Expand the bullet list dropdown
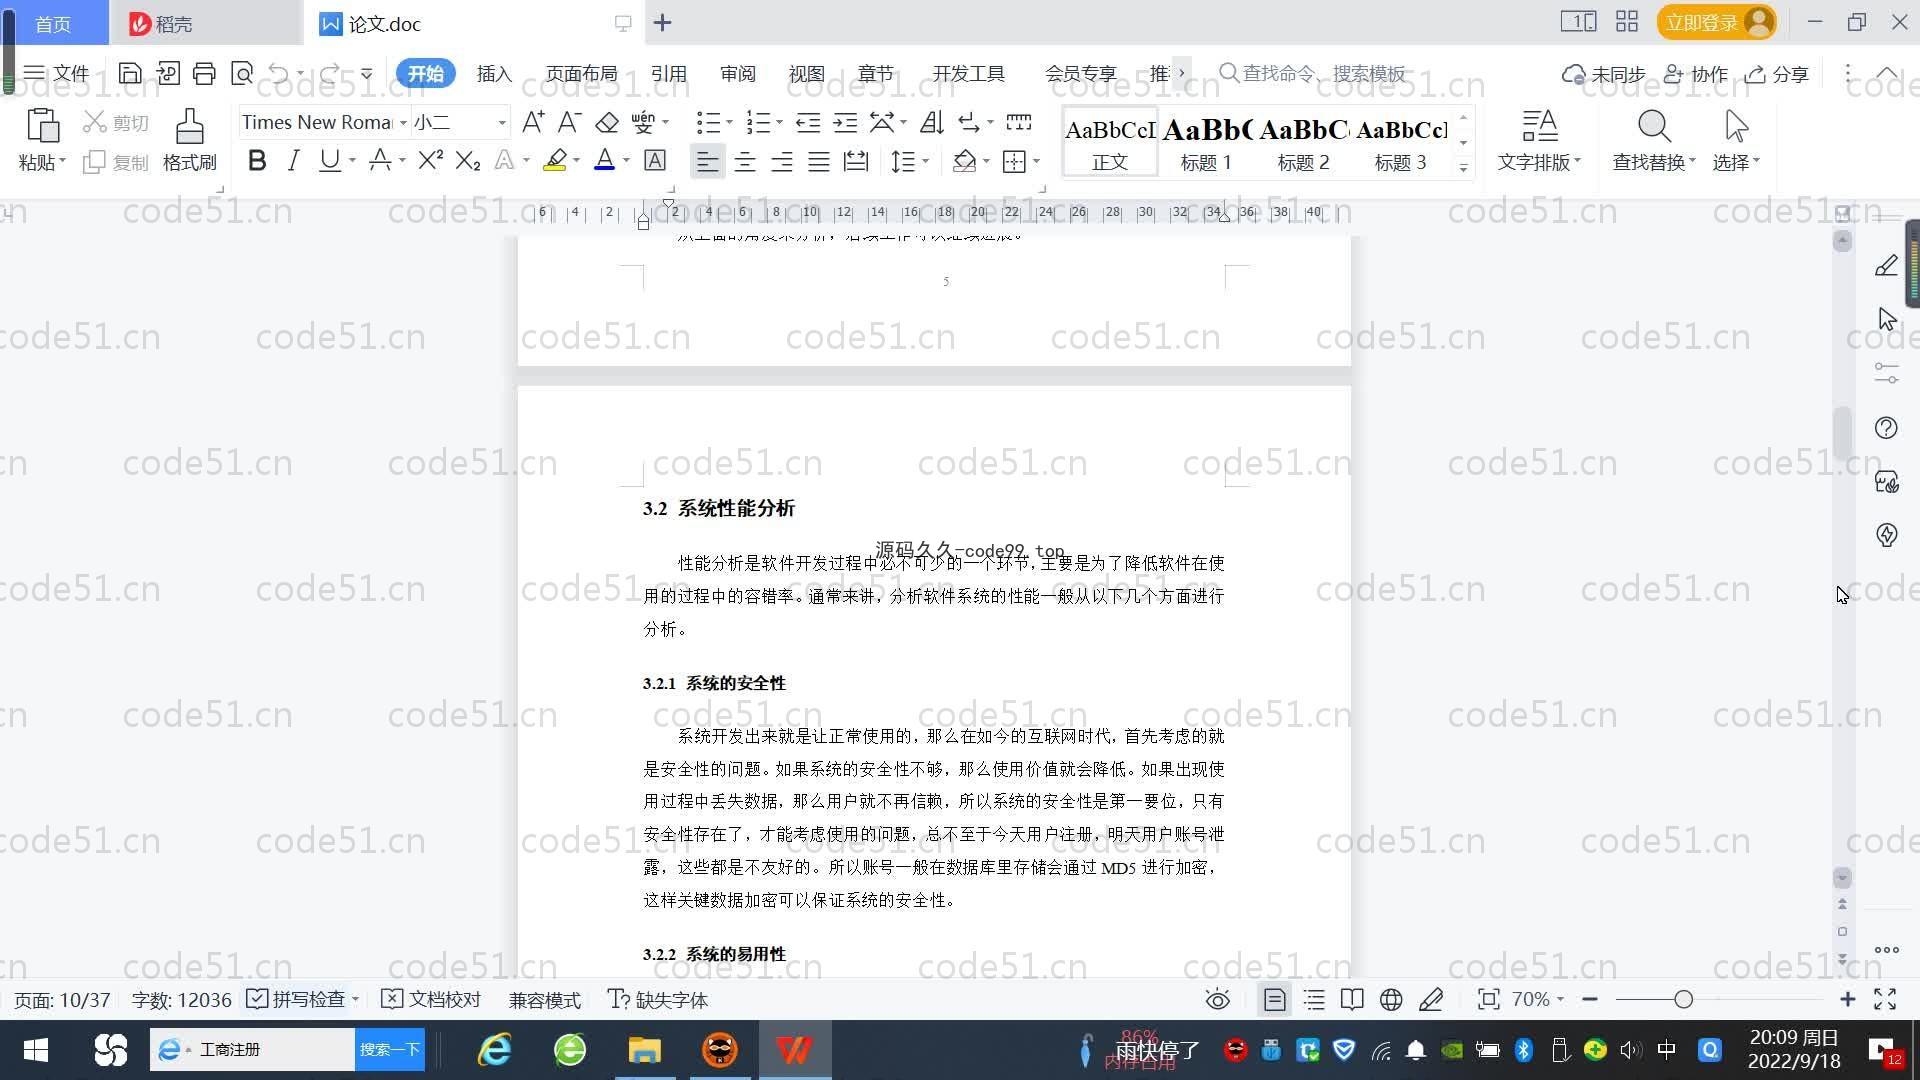1920x1080 pixels. tap(729, 123)
